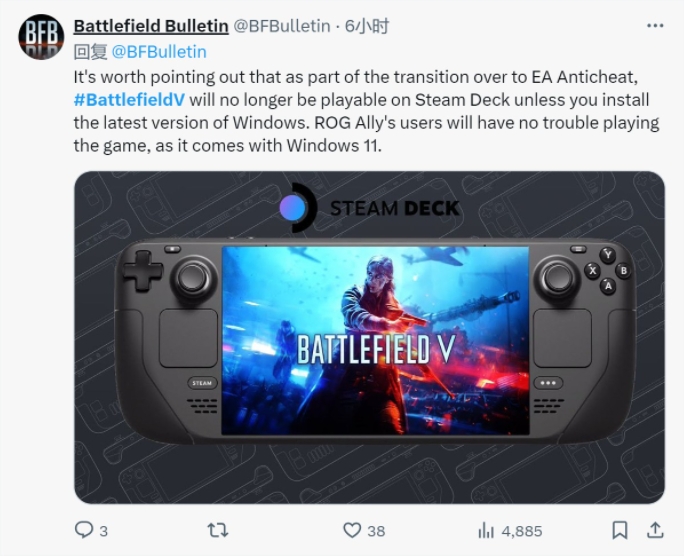The image size is (684, 556).
Task: Open the 6小时 timestamp link
Action: (x=366, y=26)
